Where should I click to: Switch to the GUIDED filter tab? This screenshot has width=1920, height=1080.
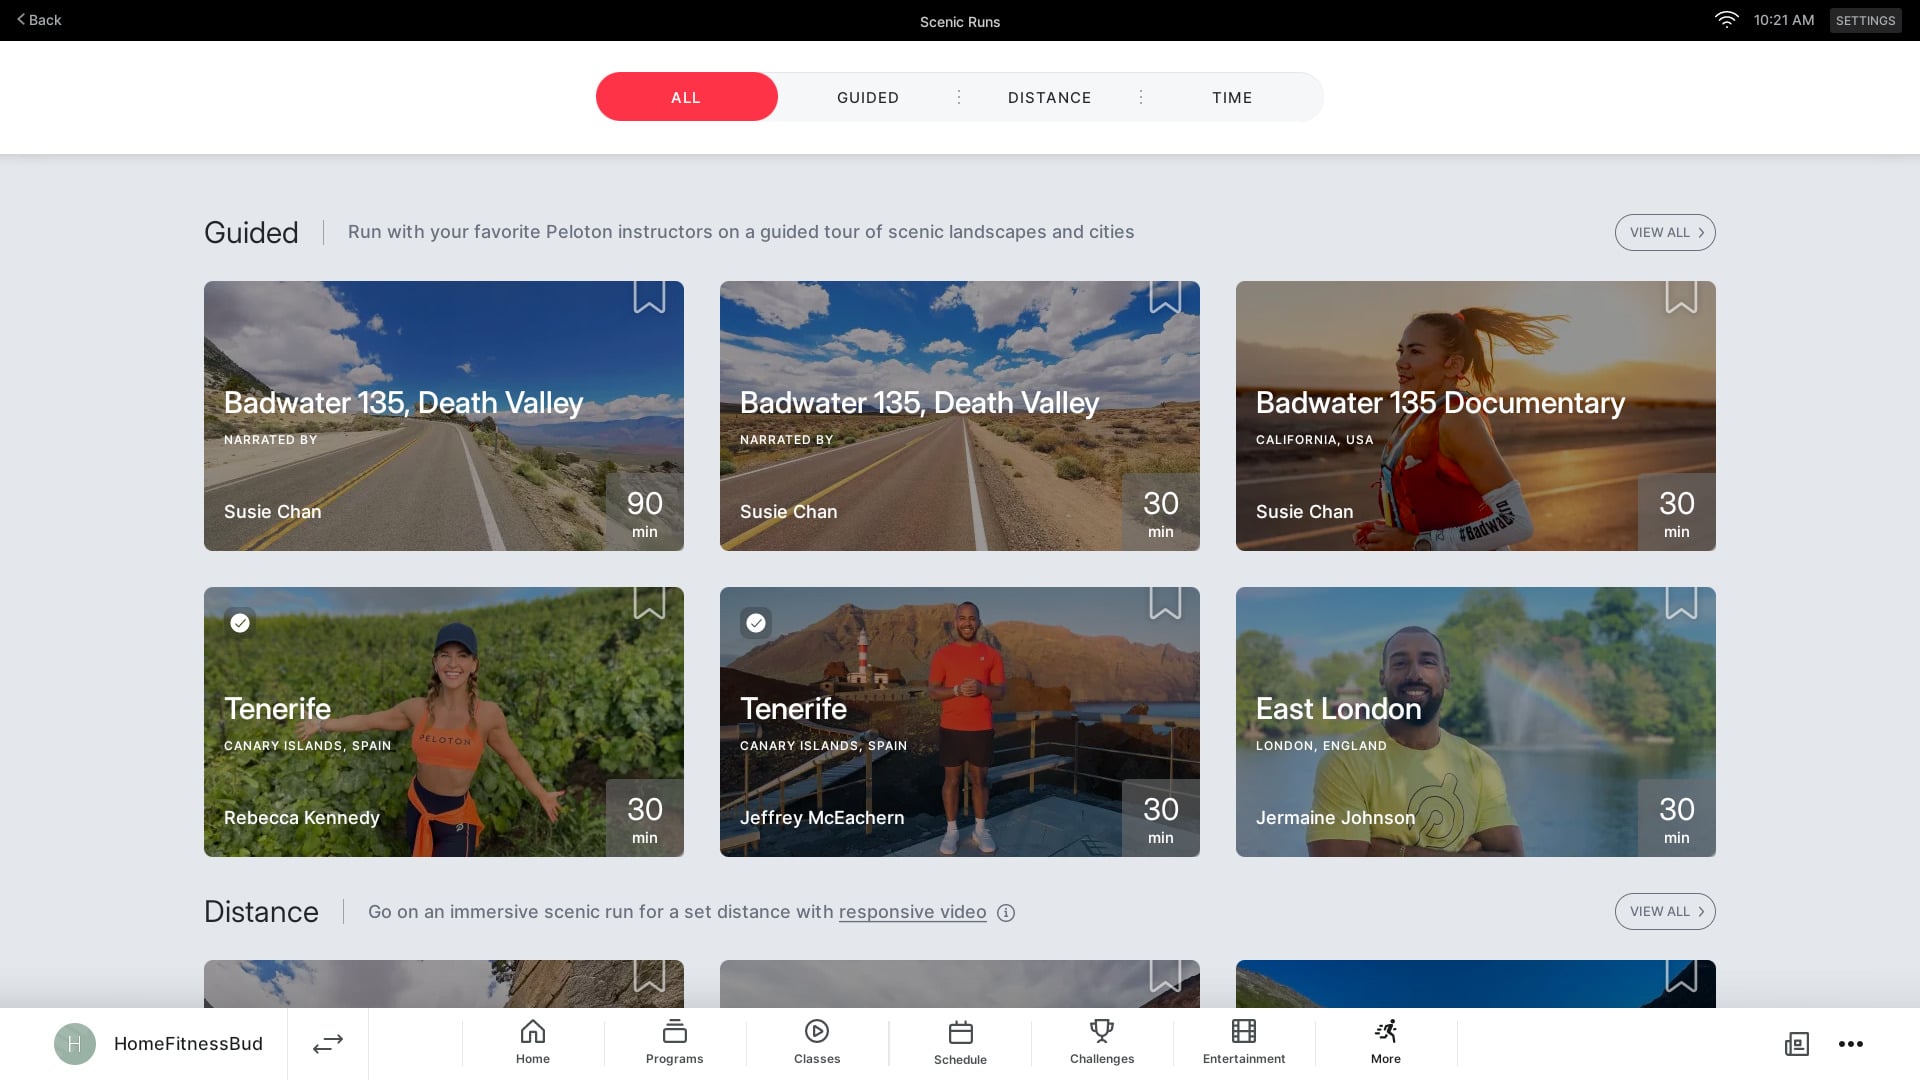point(868,97)
